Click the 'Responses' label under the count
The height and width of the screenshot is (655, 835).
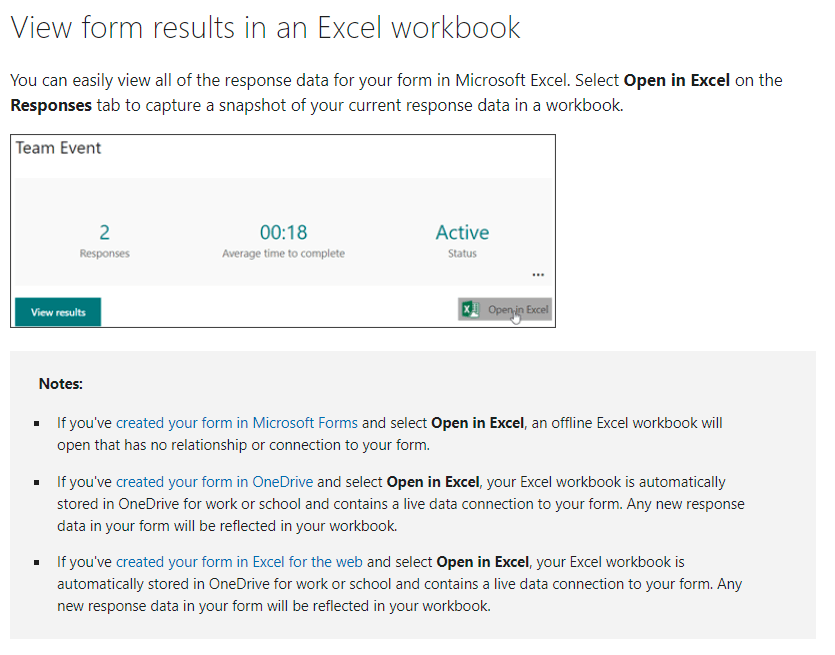[x=104, y=253]
